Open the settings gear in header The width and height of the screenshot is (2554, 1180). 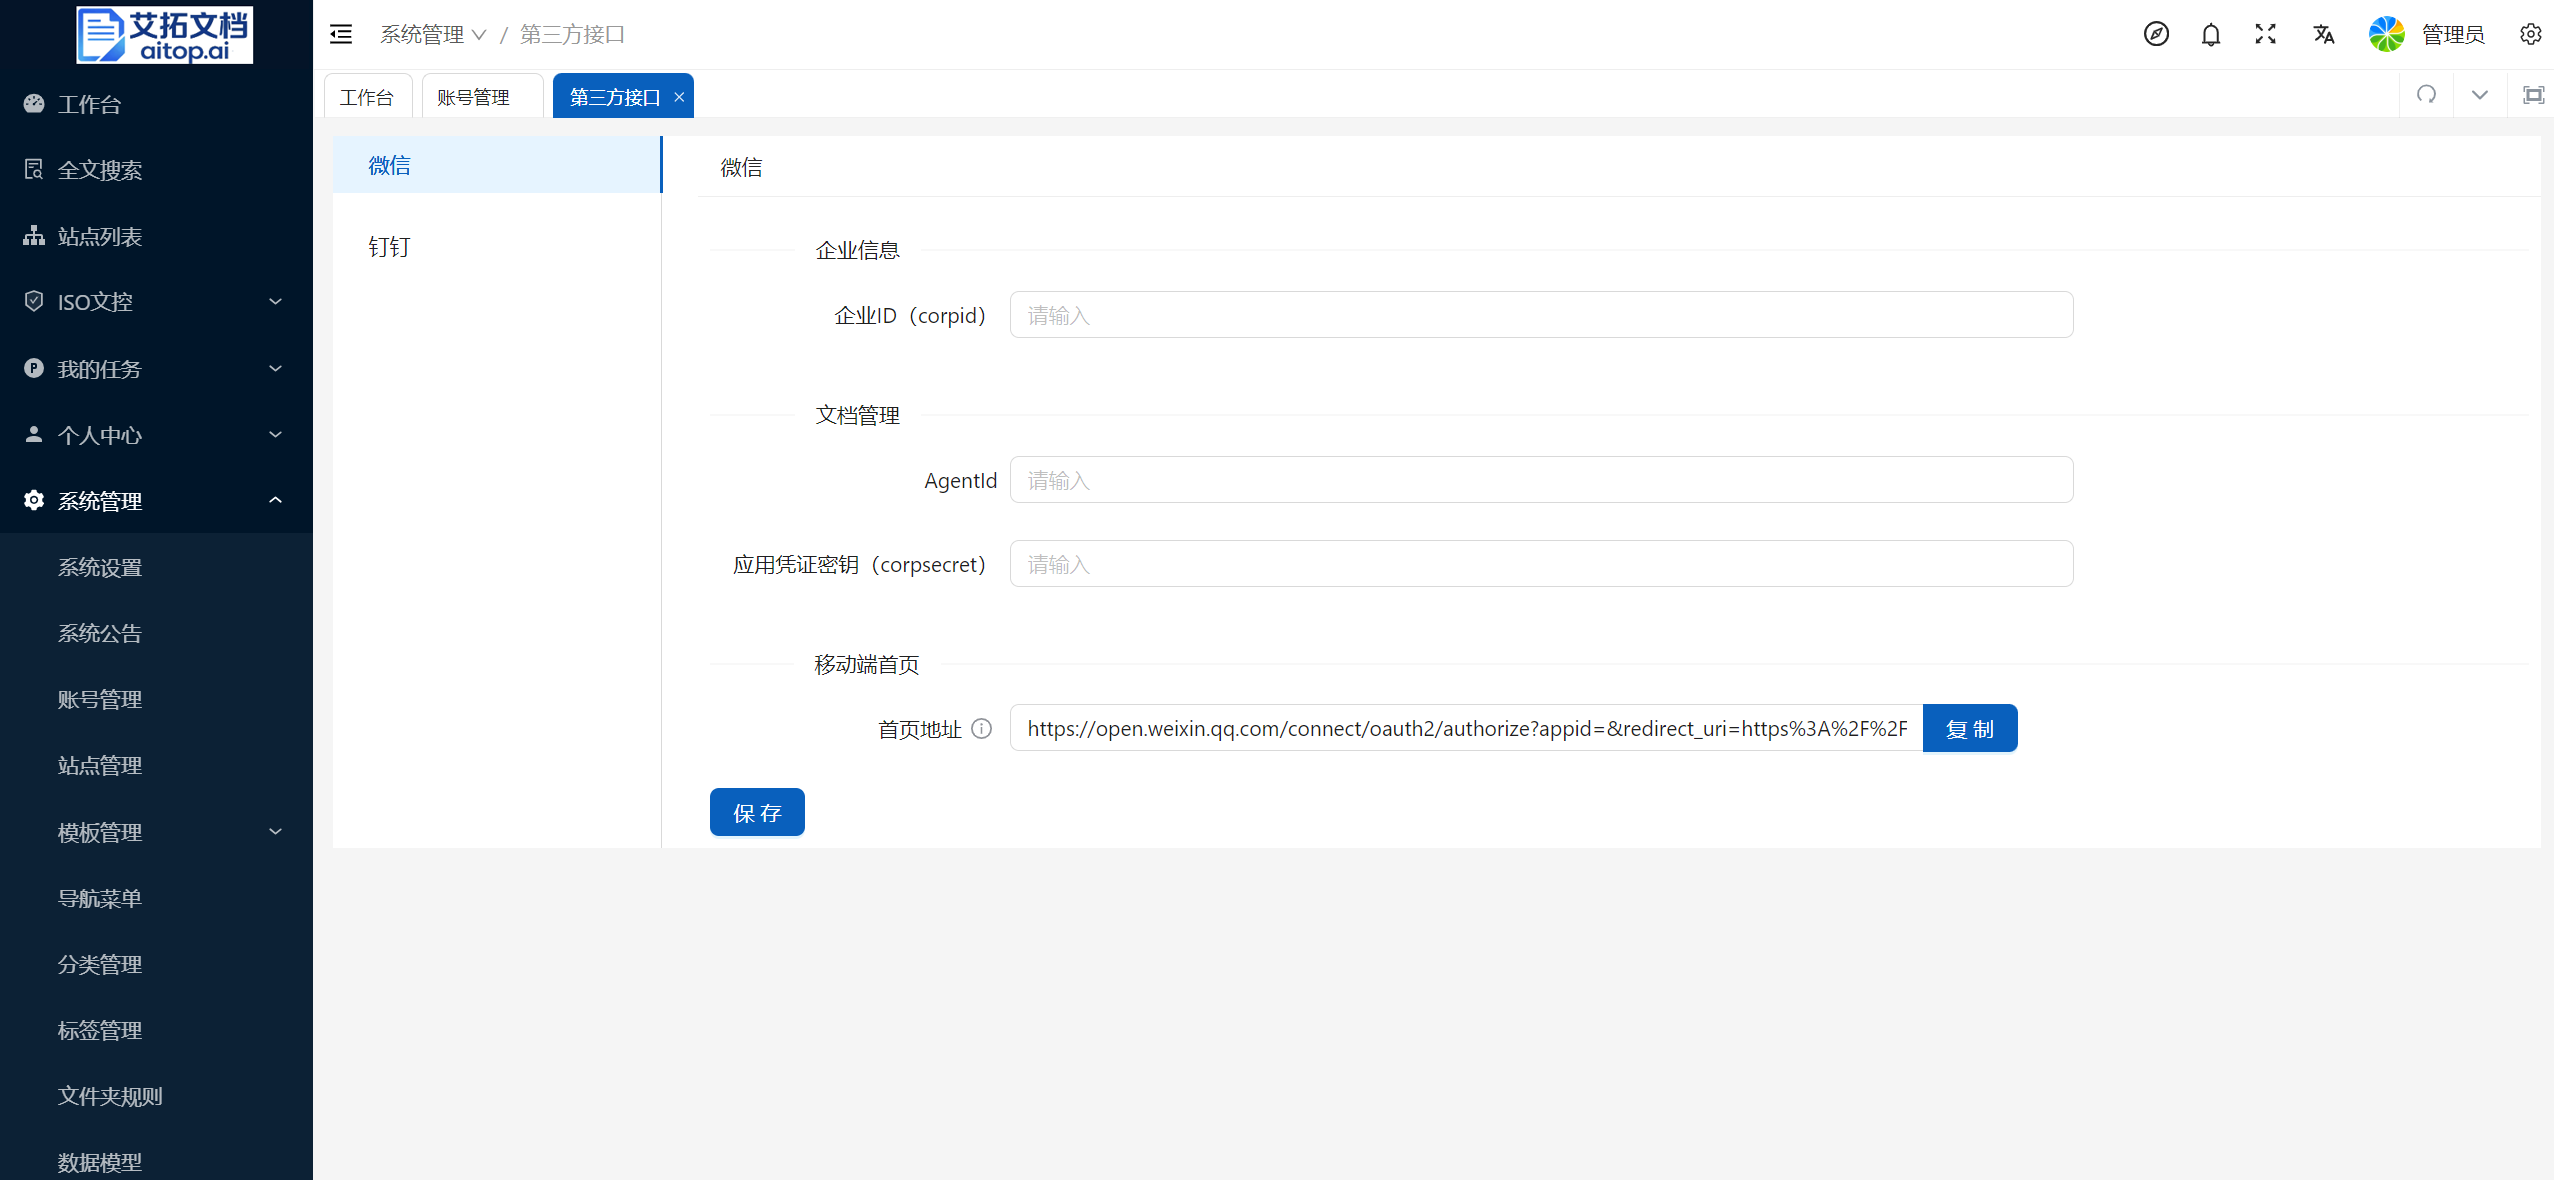click(x=2530, y=34)
